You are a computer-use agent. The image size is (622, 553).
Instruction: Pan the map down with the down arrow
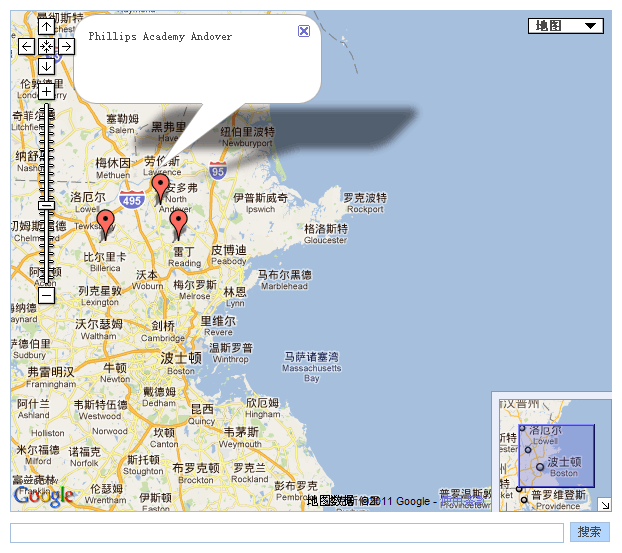(46, 66)
